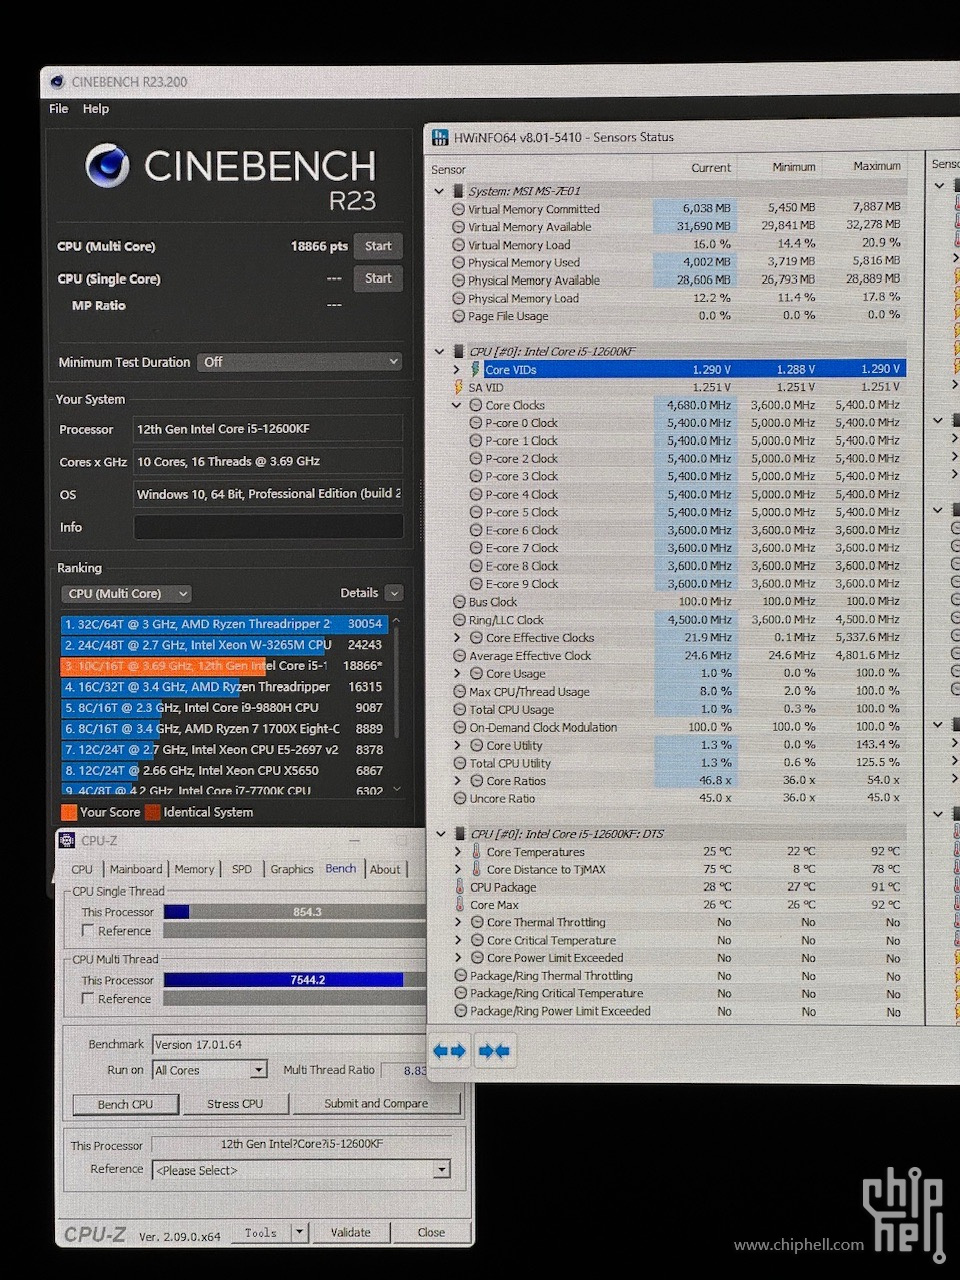
Task: Collapse the System MSI MS-7E01 section
Action: (x=439, y=190)
